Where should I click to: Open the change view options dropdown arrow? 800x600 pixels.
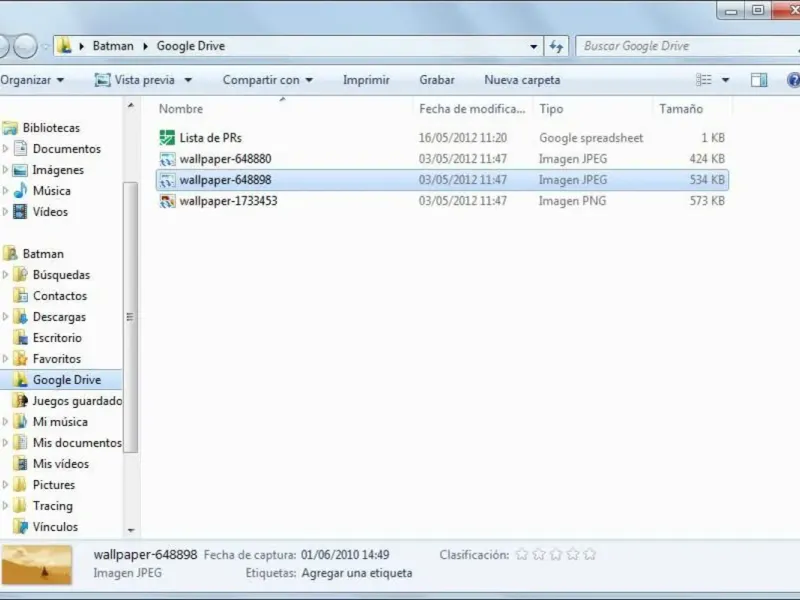[725, 80]
